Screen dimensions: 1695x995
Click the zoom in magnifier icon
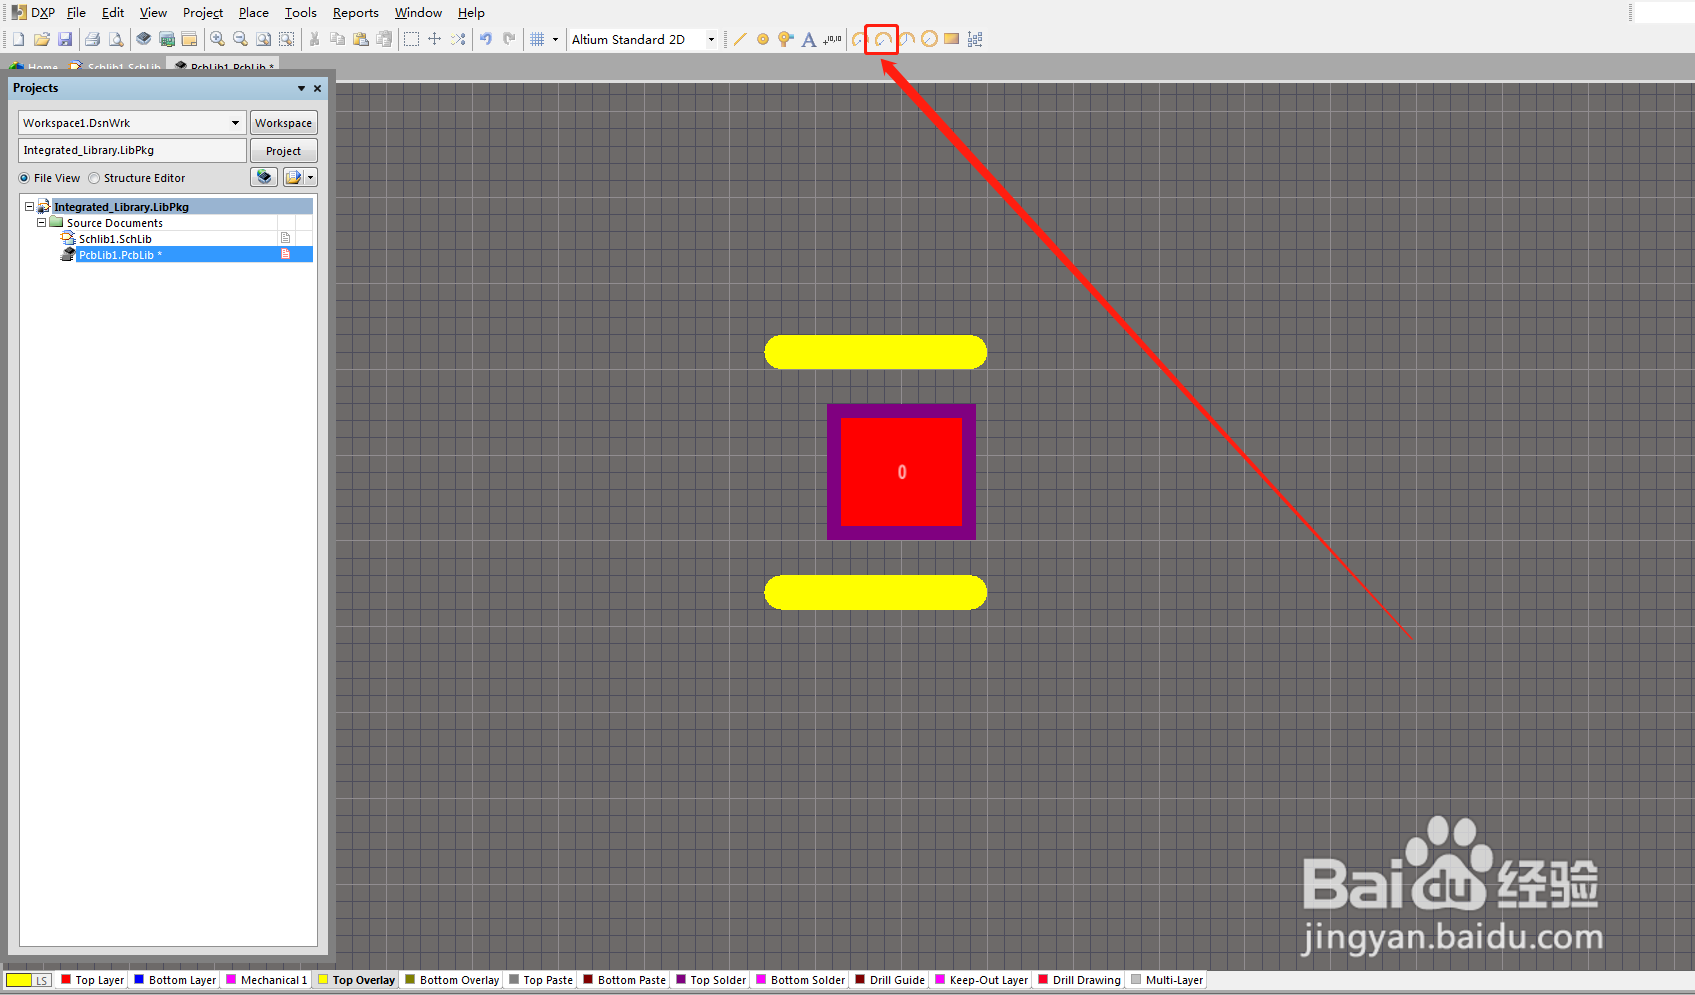pos(217,39)
